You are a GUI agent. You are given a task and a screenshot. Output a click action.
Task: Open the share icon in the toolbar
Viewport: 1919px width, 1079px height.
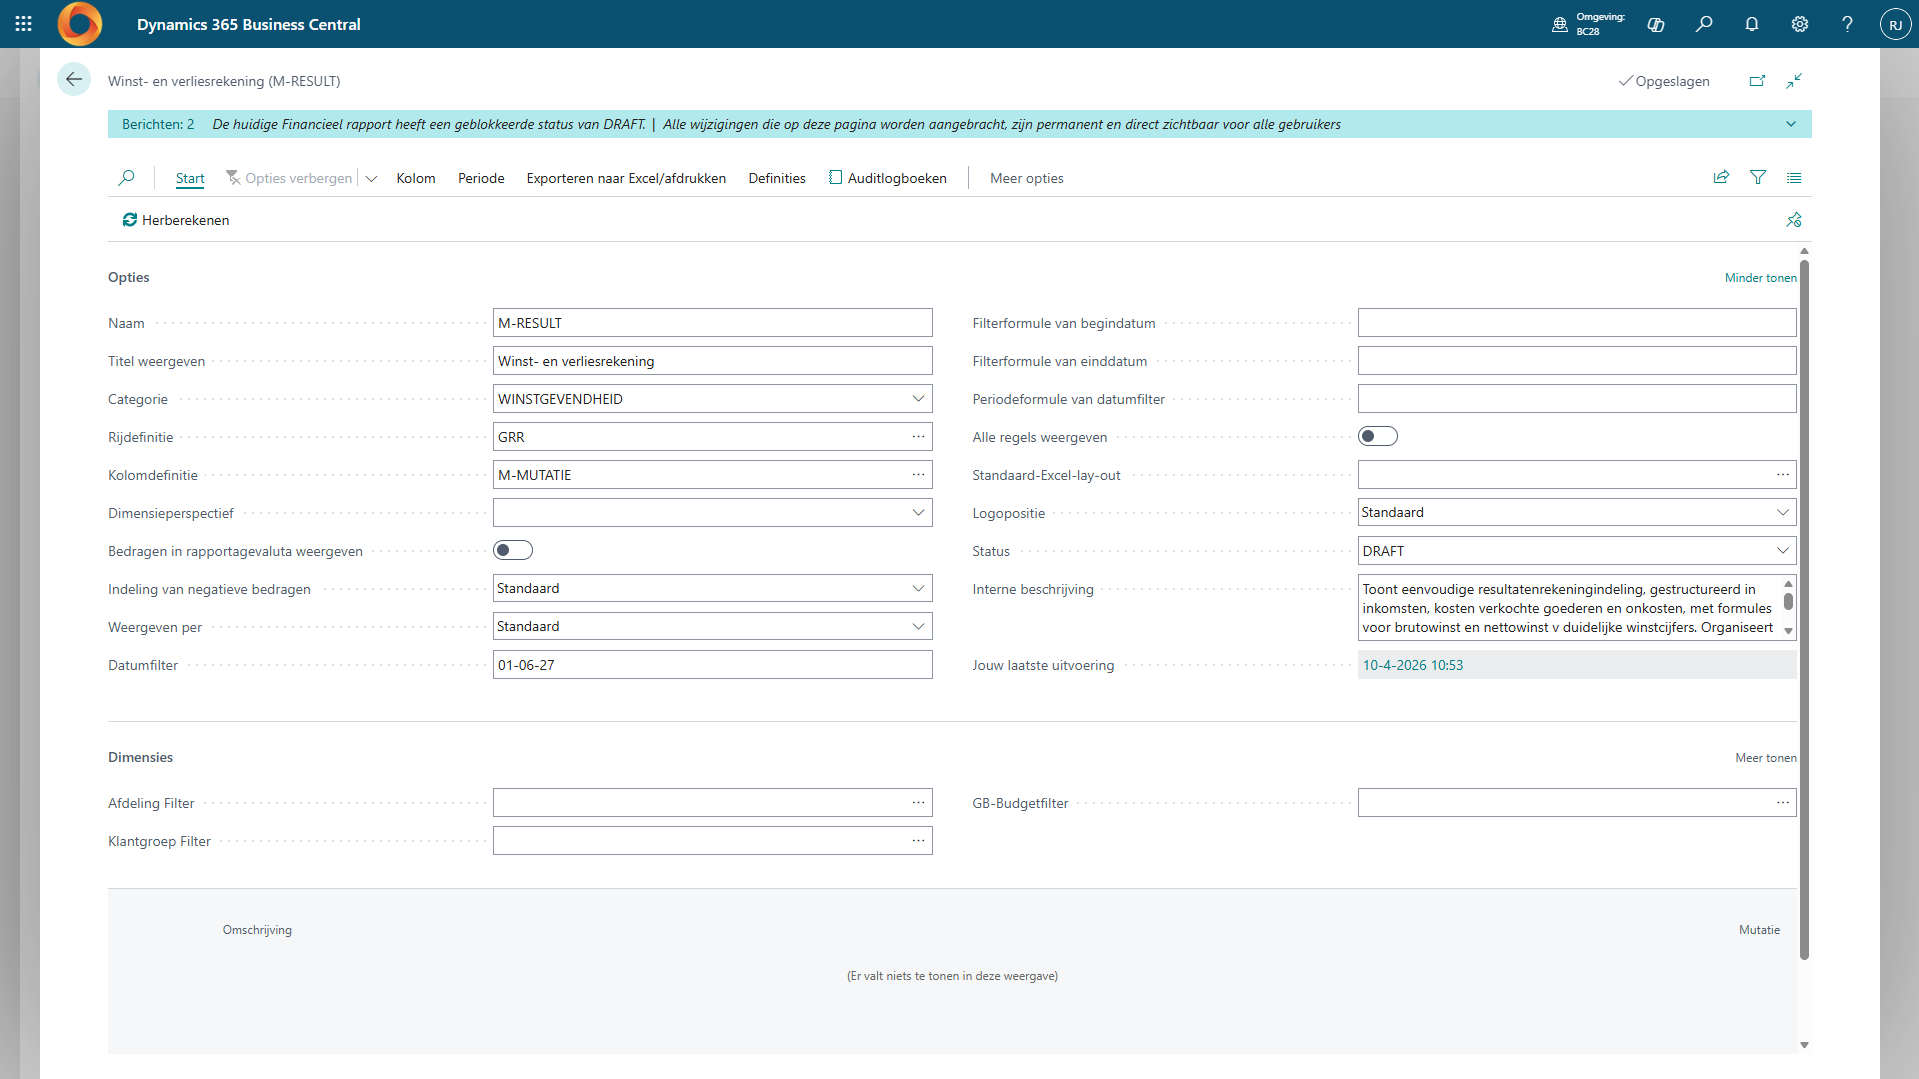[1721, 178]
